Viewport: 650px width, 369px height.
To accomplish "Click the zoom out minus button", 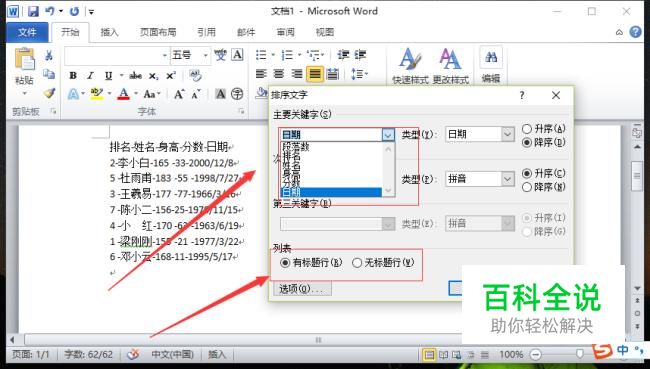I will tap(536, 354).
